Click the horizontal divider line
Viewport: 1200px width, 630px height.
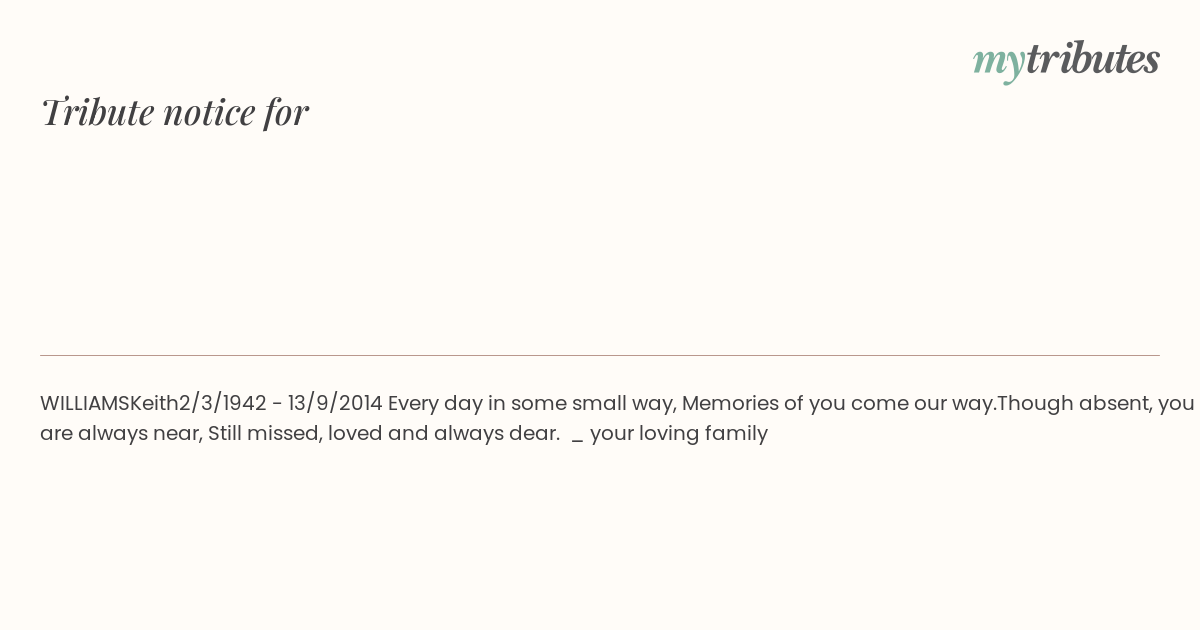[600, 355]
